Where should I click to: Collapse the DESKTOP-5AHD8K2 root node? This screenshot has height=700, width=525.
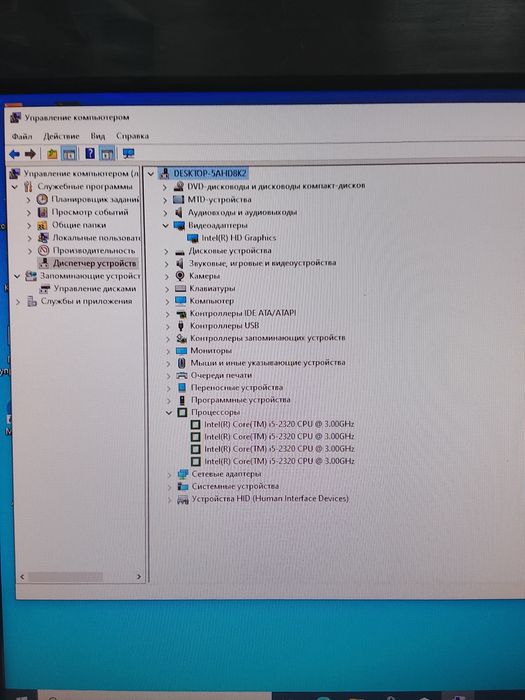tap(151, 174)
